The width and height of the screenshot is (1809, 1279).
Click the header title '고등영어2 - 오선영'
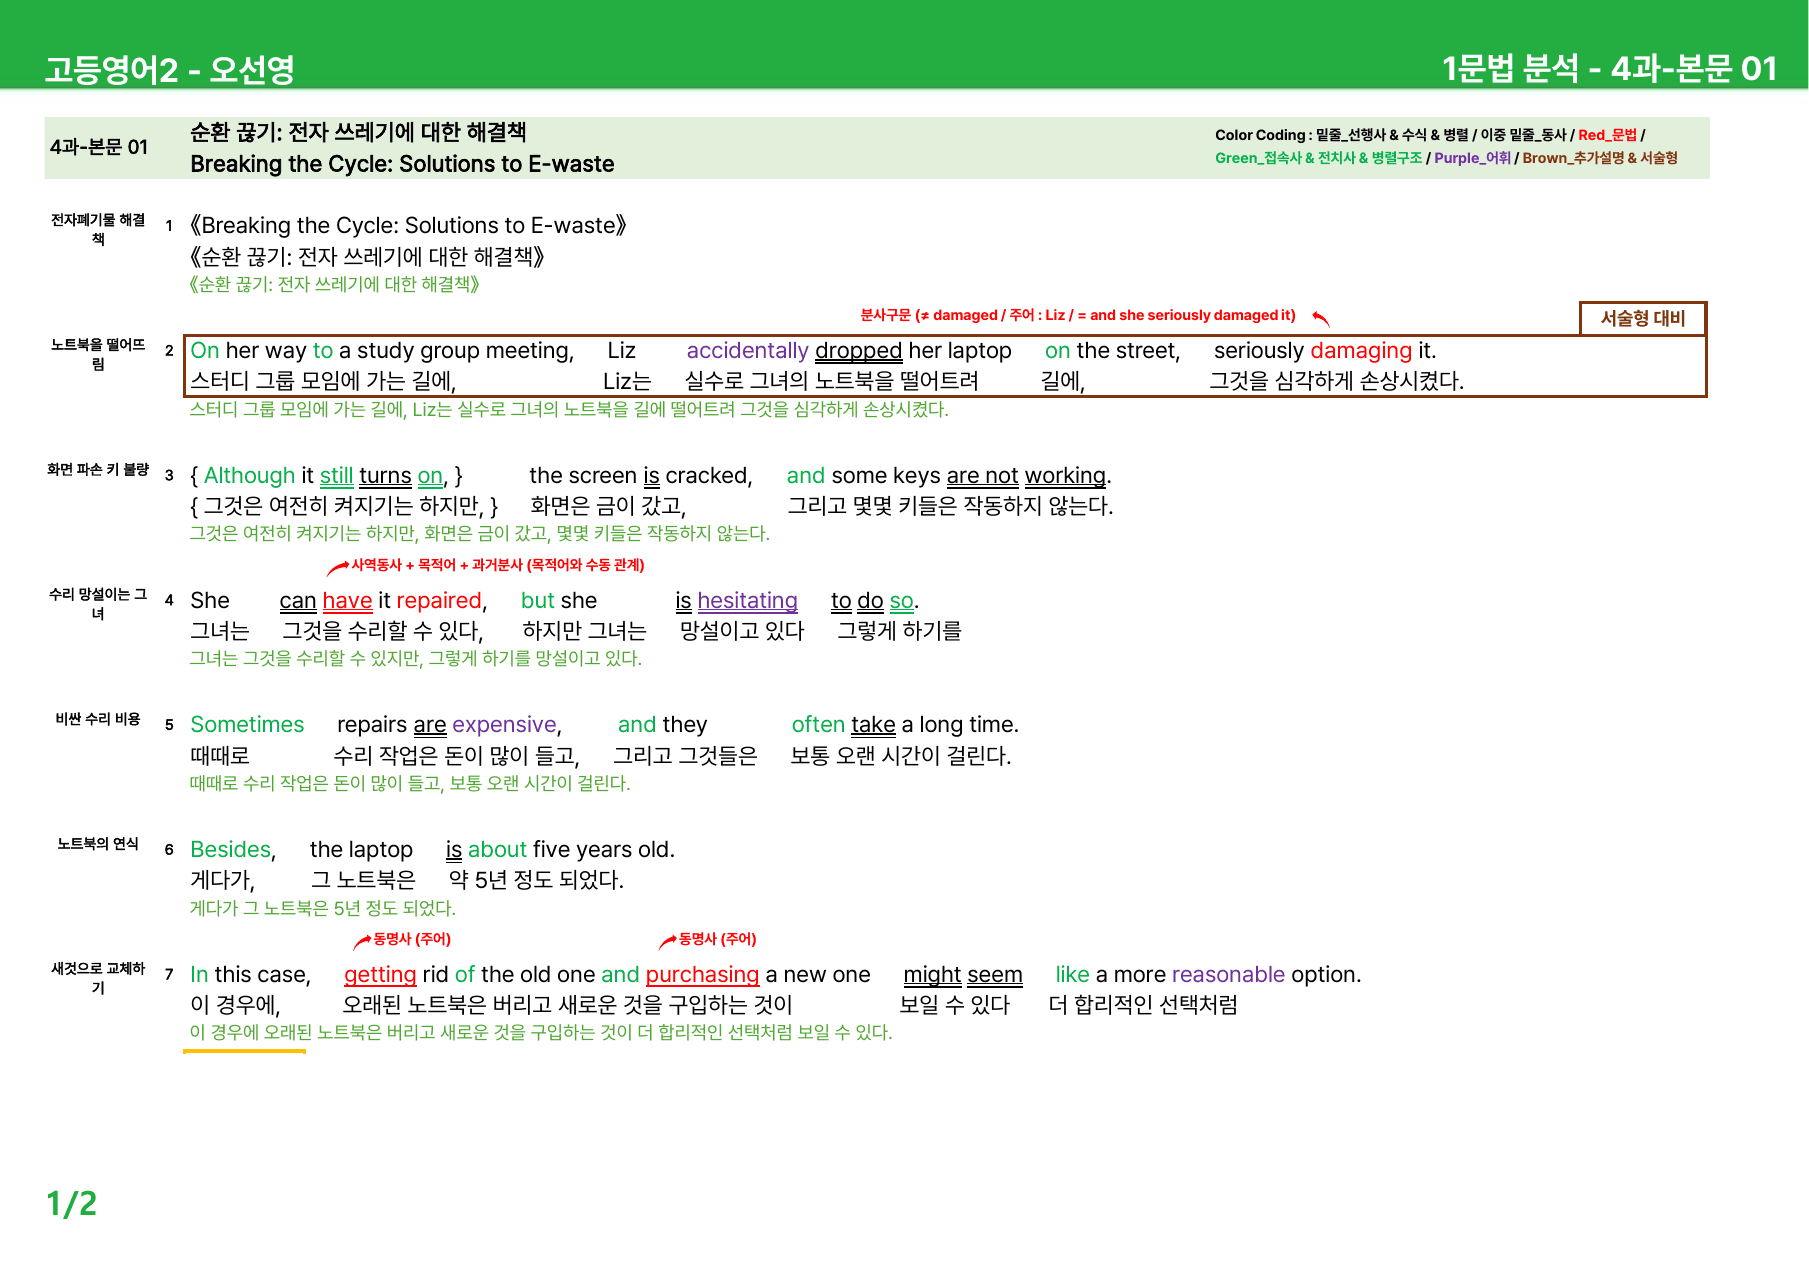[x=169, y=69]
